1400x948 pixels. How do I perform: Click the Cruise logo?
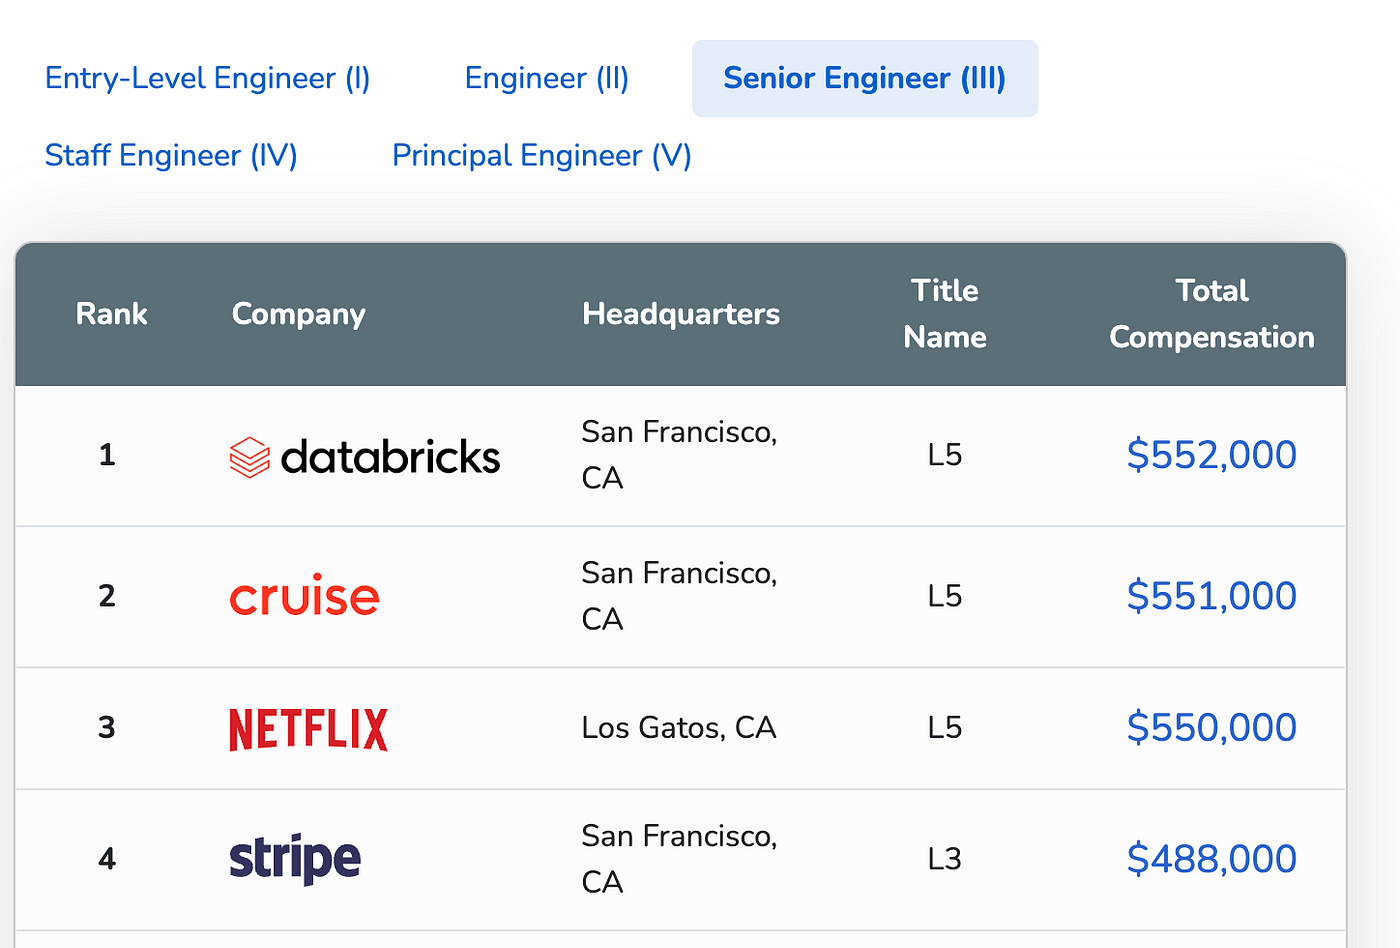[304, 596]
